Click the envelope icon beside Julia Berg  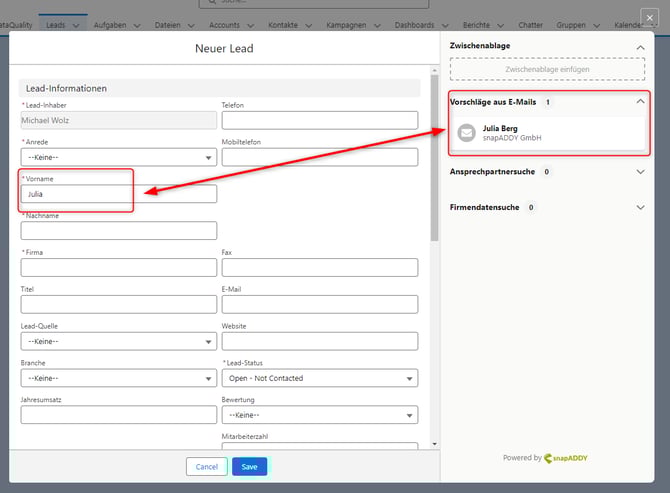[467, 133]
